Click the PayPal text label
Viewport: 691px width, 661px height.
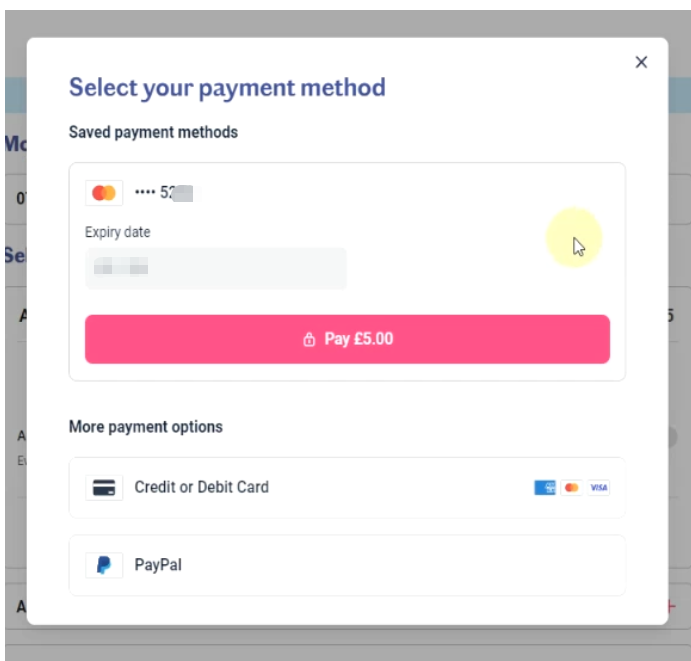click(x=158, y=565)
